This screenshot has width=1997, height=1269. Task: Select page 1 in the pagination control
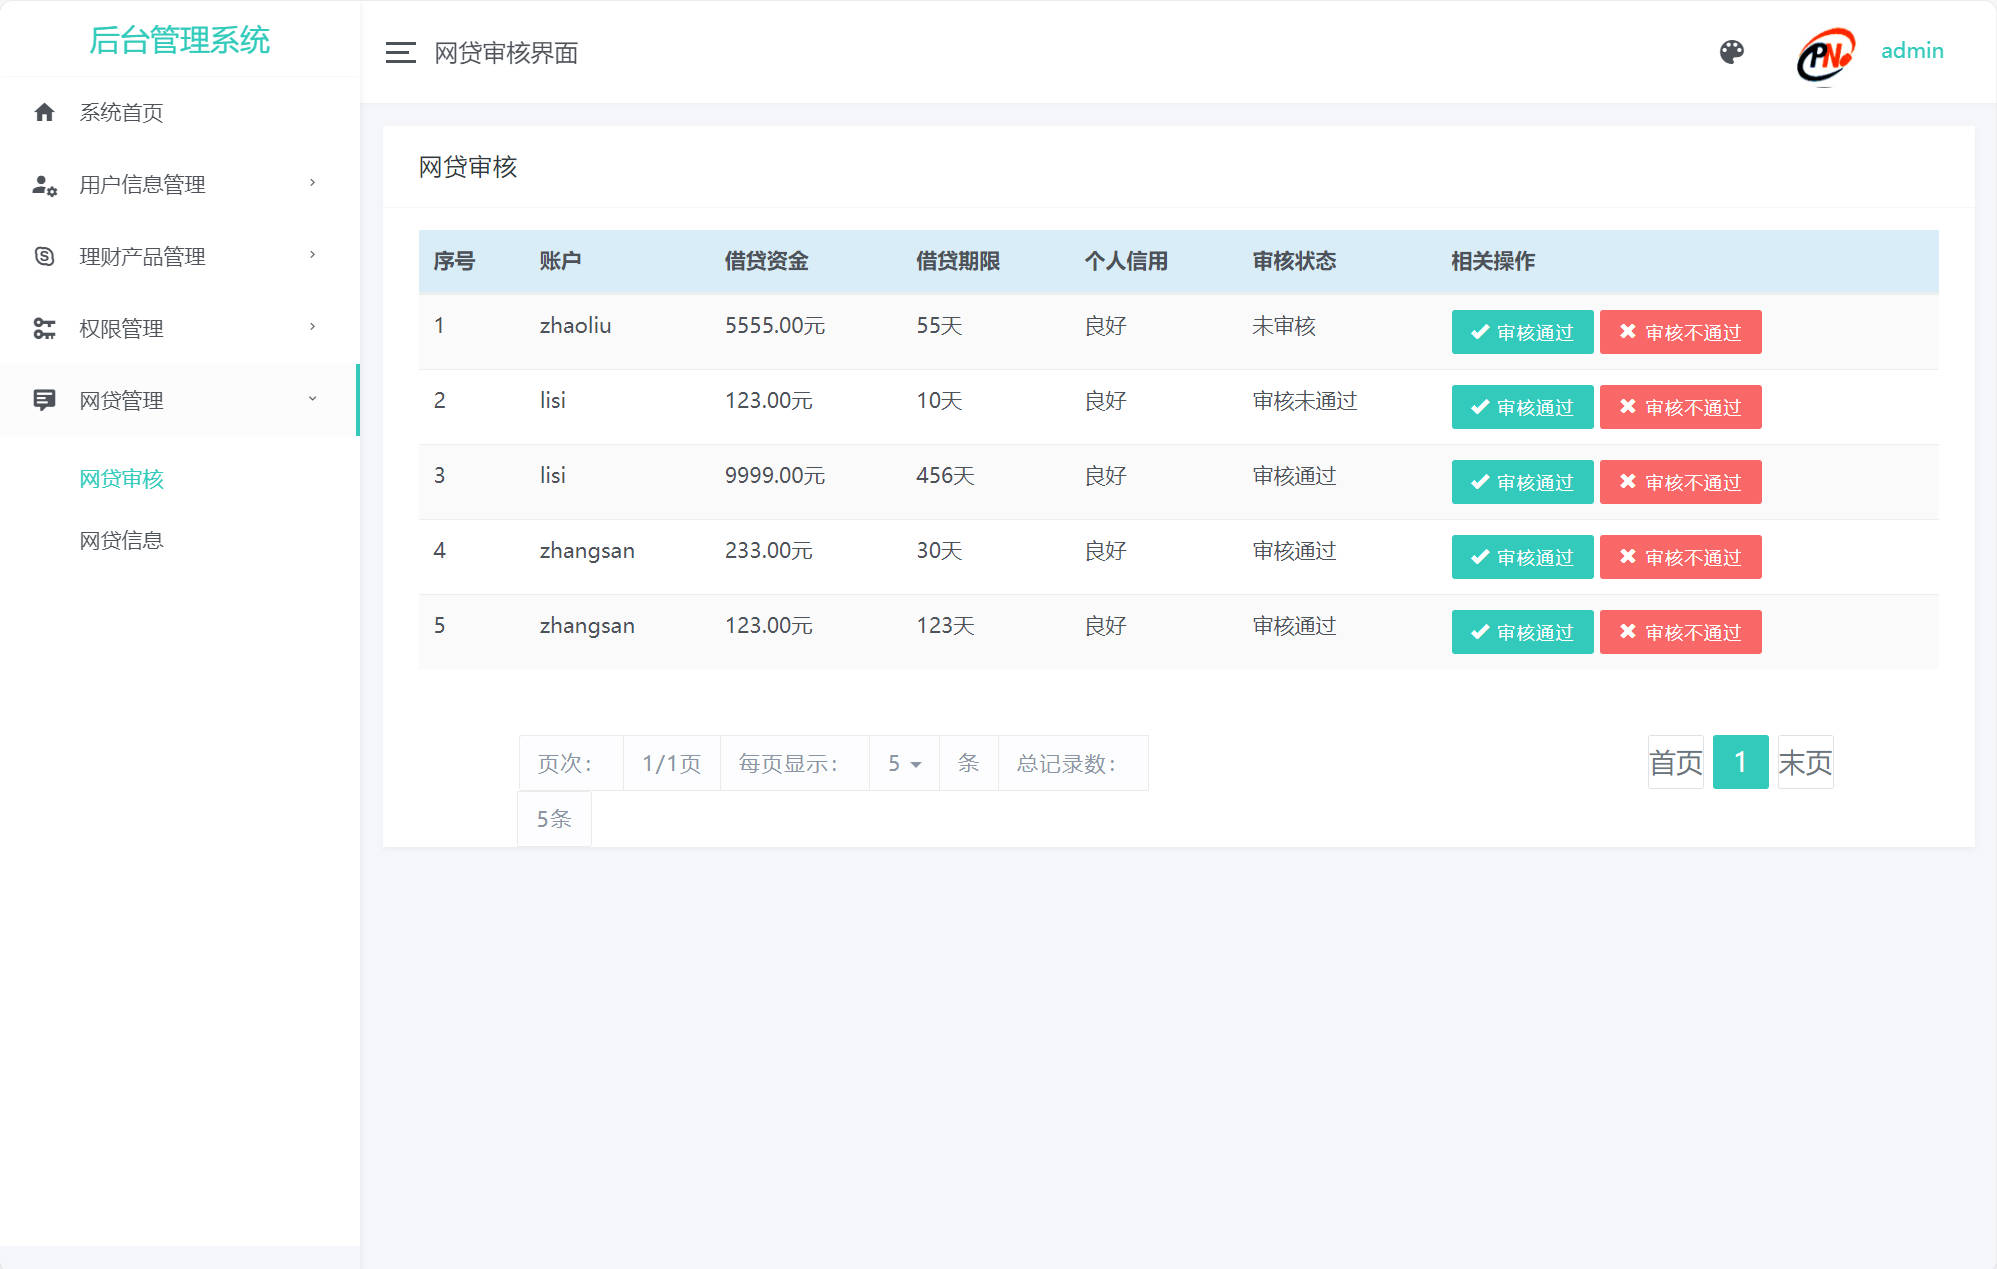pyautogui.click(x=1740, y=761)
